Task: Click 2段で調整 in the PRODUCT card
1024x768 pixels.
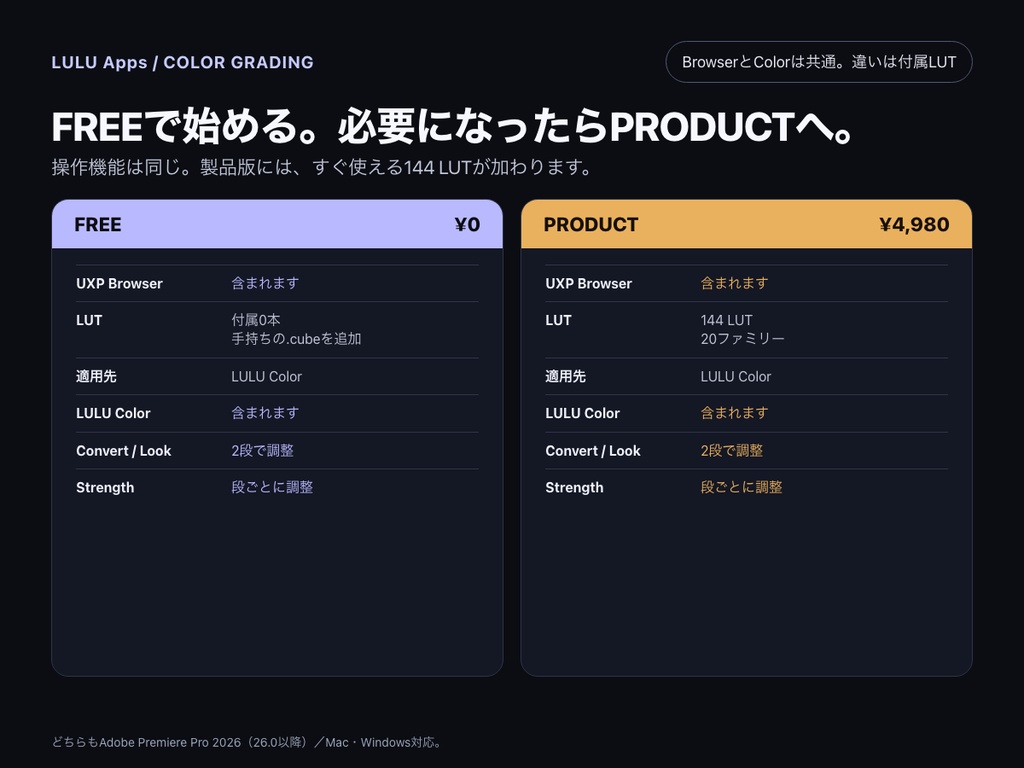Action: click(732, 451)
